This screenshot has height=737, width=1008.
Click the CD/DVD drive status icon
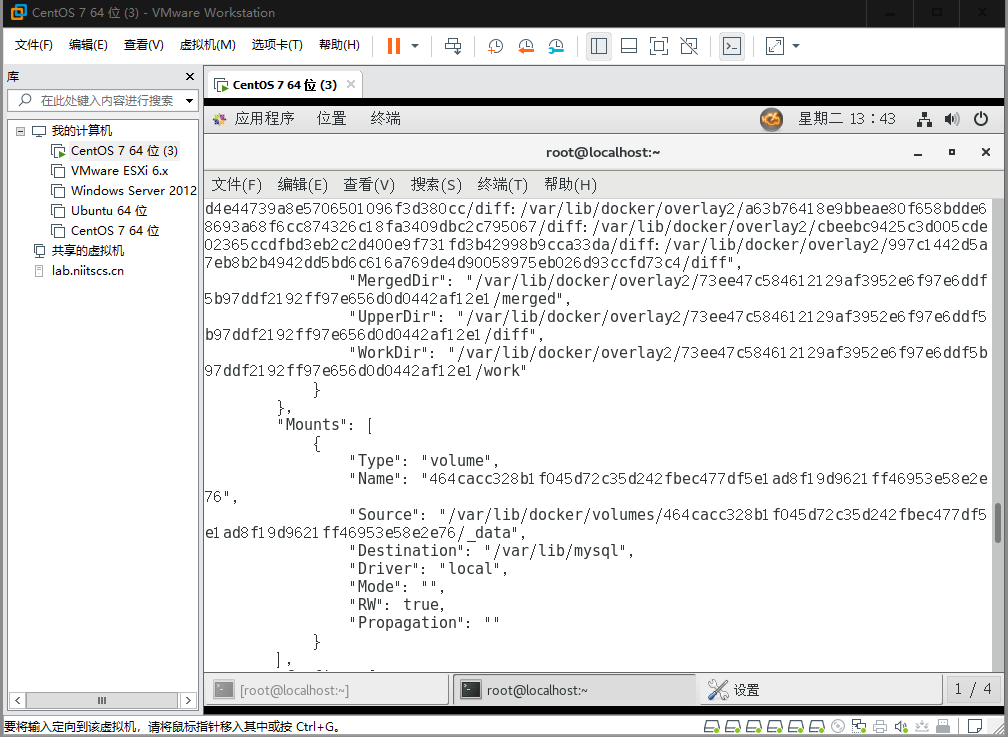838,727
